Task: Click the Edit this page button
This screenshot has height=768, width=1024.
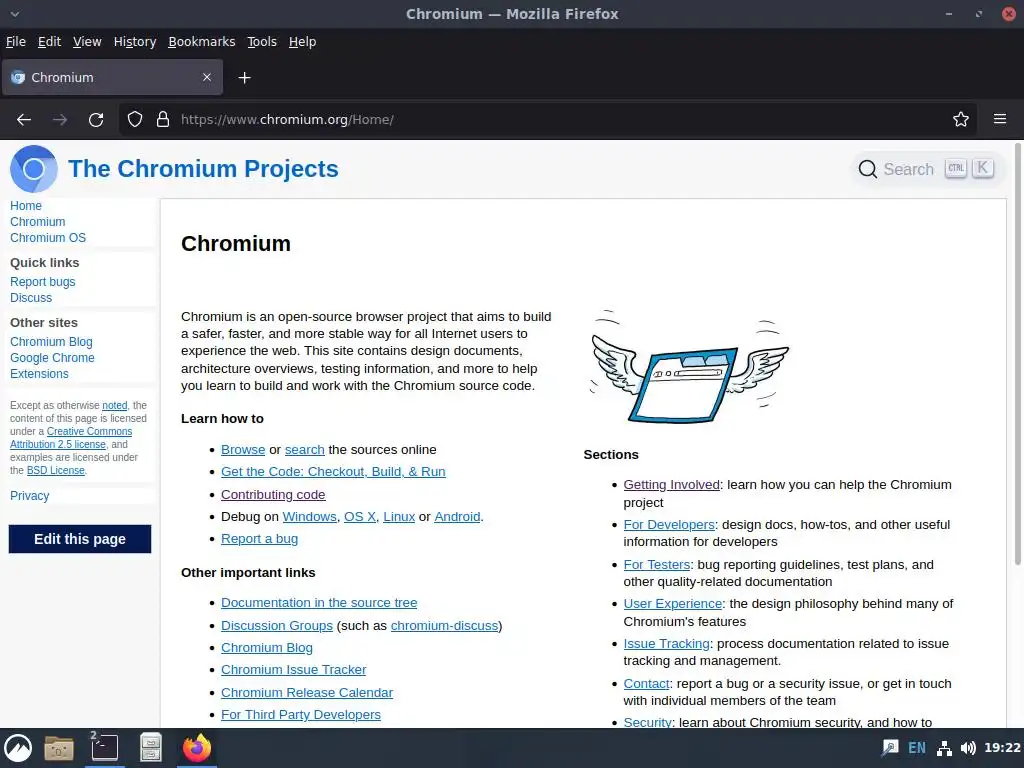Action: coord(80,539)
